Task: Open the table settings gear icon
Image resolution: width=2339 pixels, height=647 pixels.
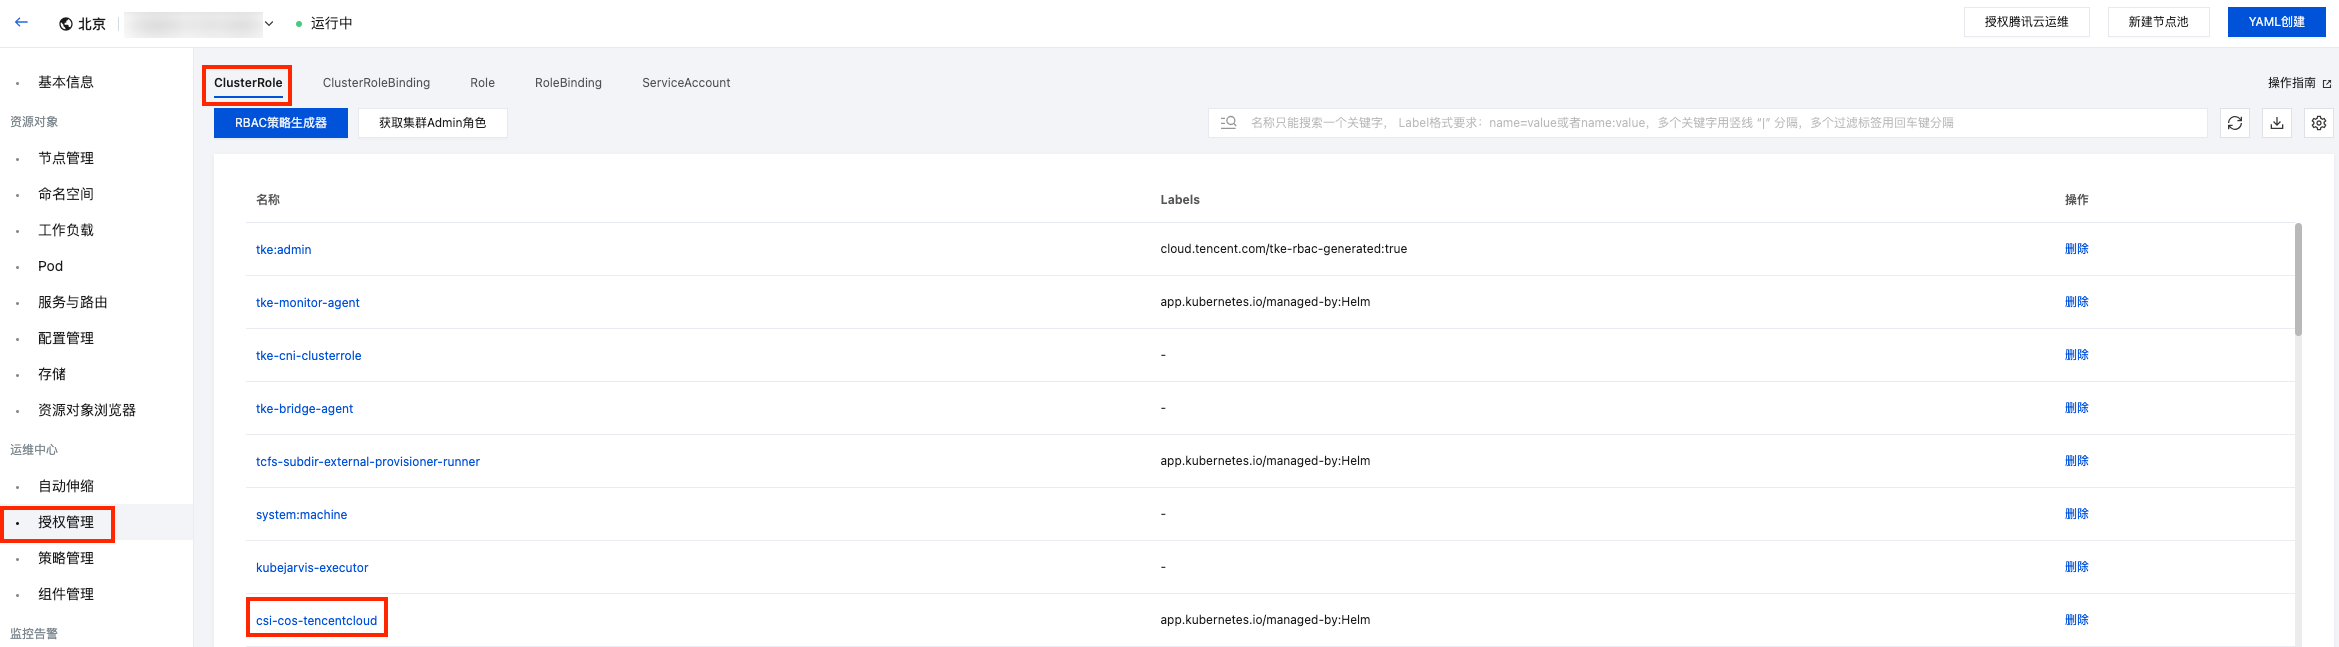Action: [2319, 123]
